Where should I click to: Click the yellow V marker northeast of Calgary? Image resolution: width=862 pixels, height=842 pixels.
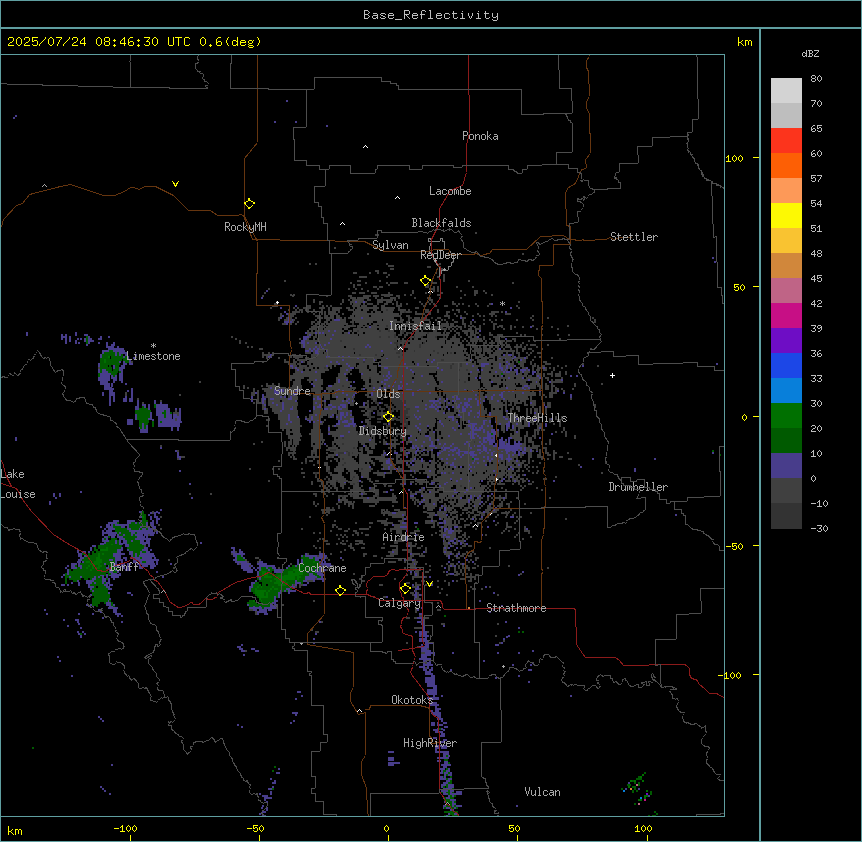coord(429,584)
